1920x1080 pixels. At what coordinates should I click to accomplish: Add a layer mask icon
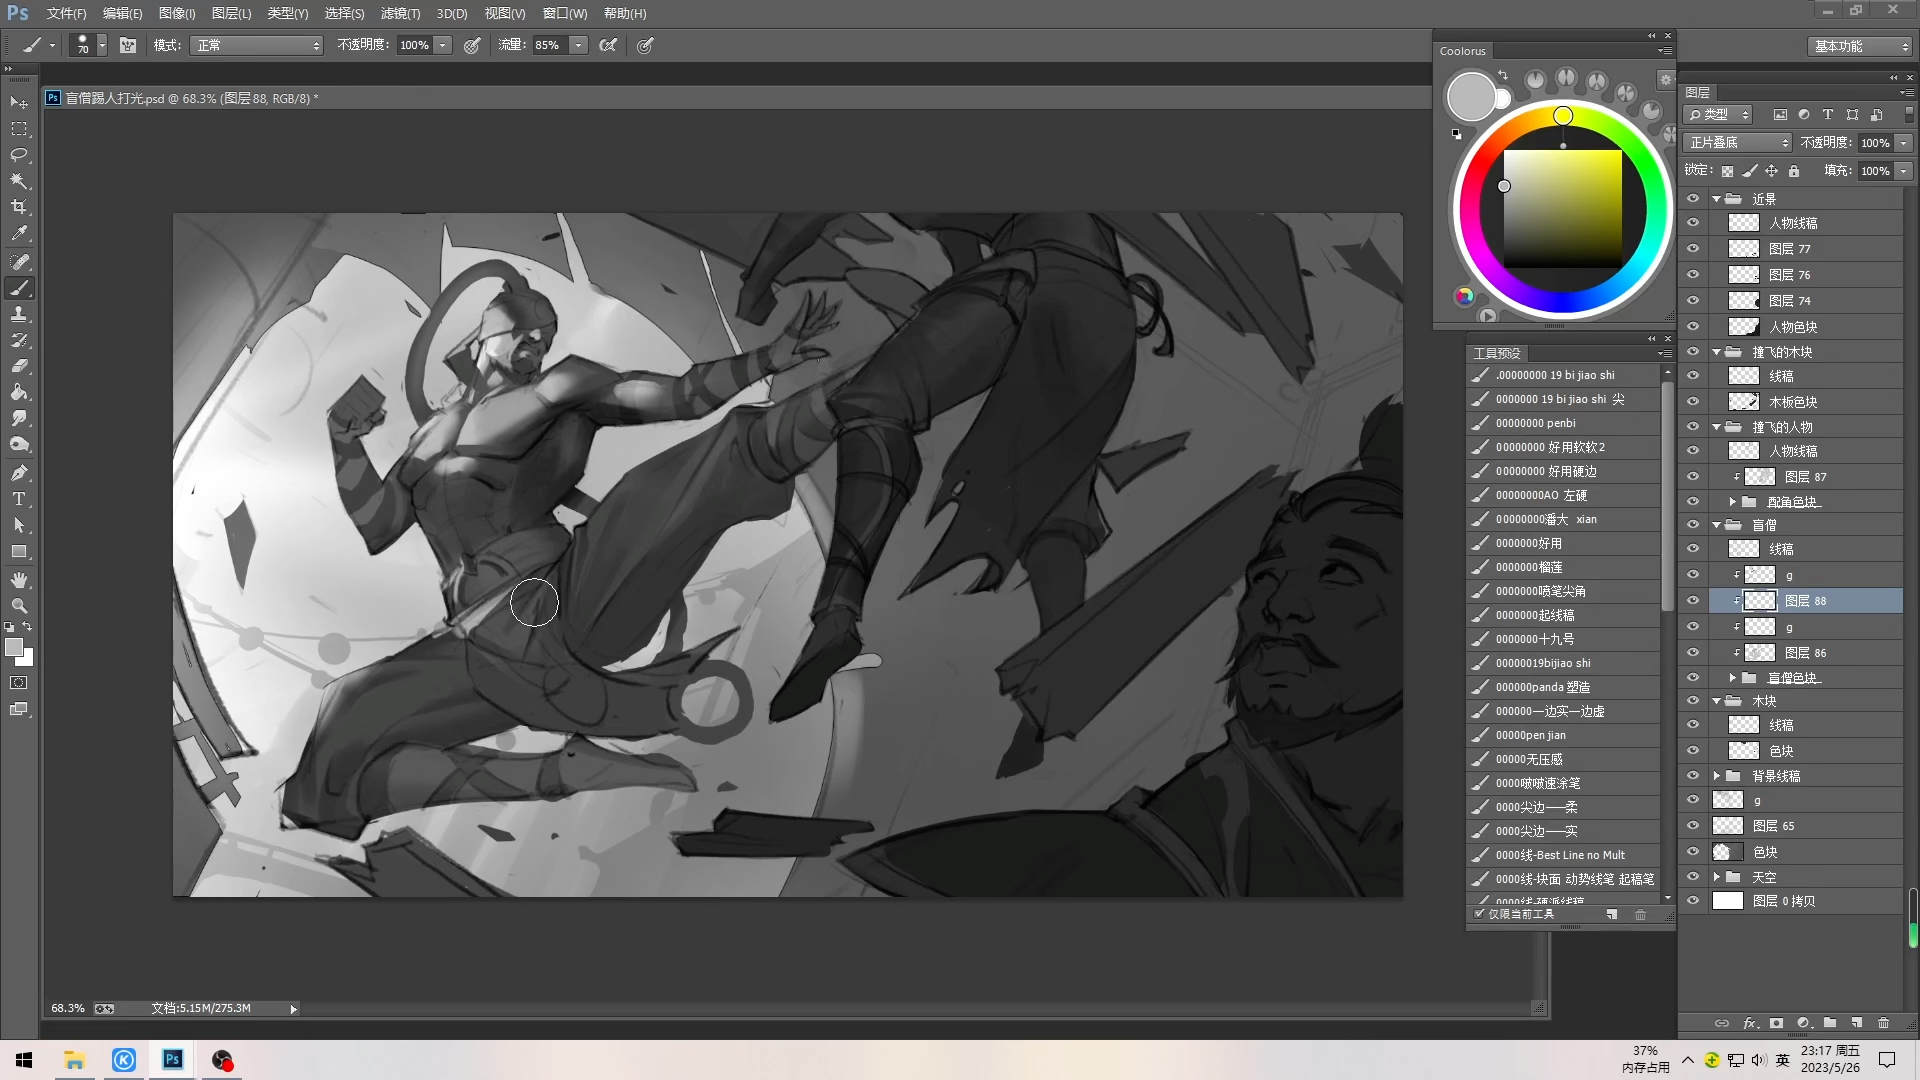click(x=1776, y=1023)
